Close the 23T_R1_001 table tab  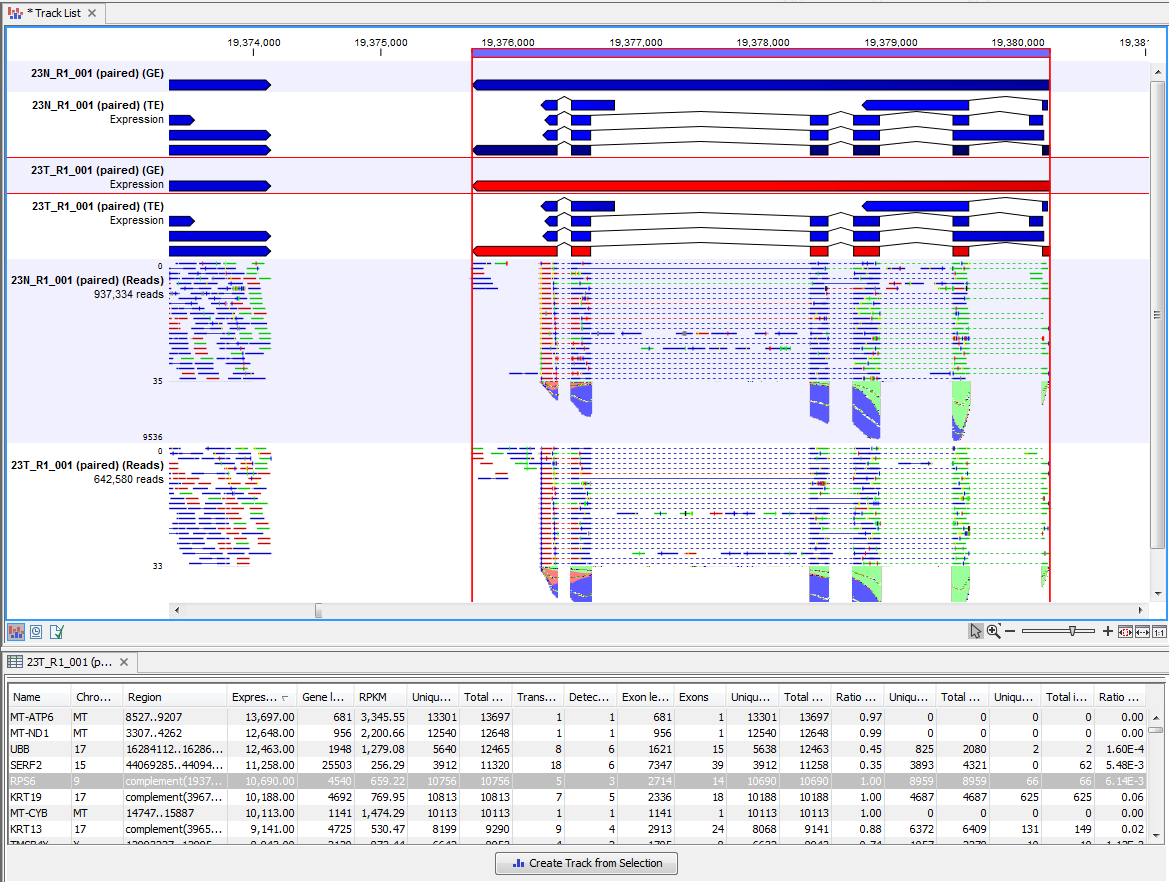(124, 661)
